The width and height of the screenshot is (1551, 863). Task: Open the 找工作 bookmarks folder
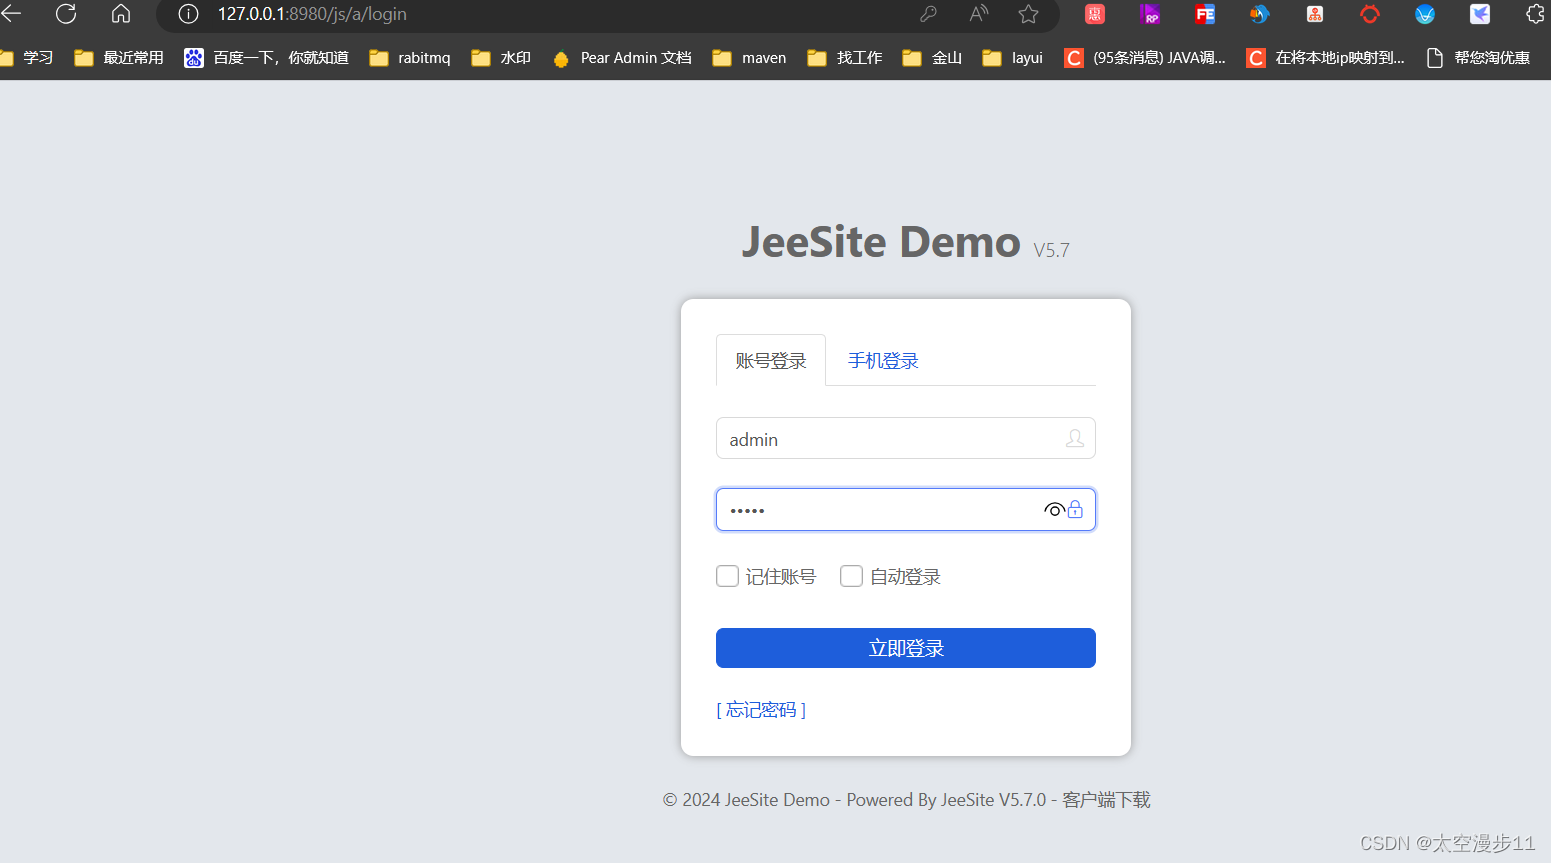click(x=845, y=58)
